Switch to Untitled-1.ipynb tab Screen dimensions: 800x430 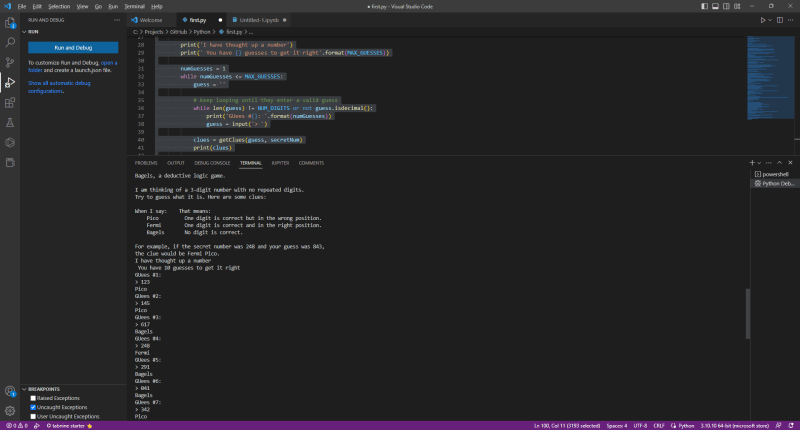[259, 20]
